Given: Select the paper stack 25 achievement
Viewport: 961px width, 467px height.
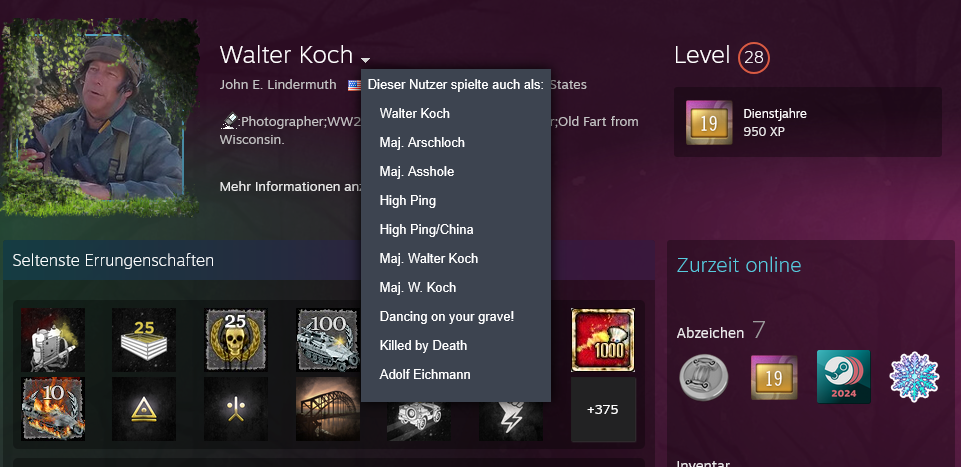Looking at the screenshot, I should pyautogui.click(x=144, y=340).
